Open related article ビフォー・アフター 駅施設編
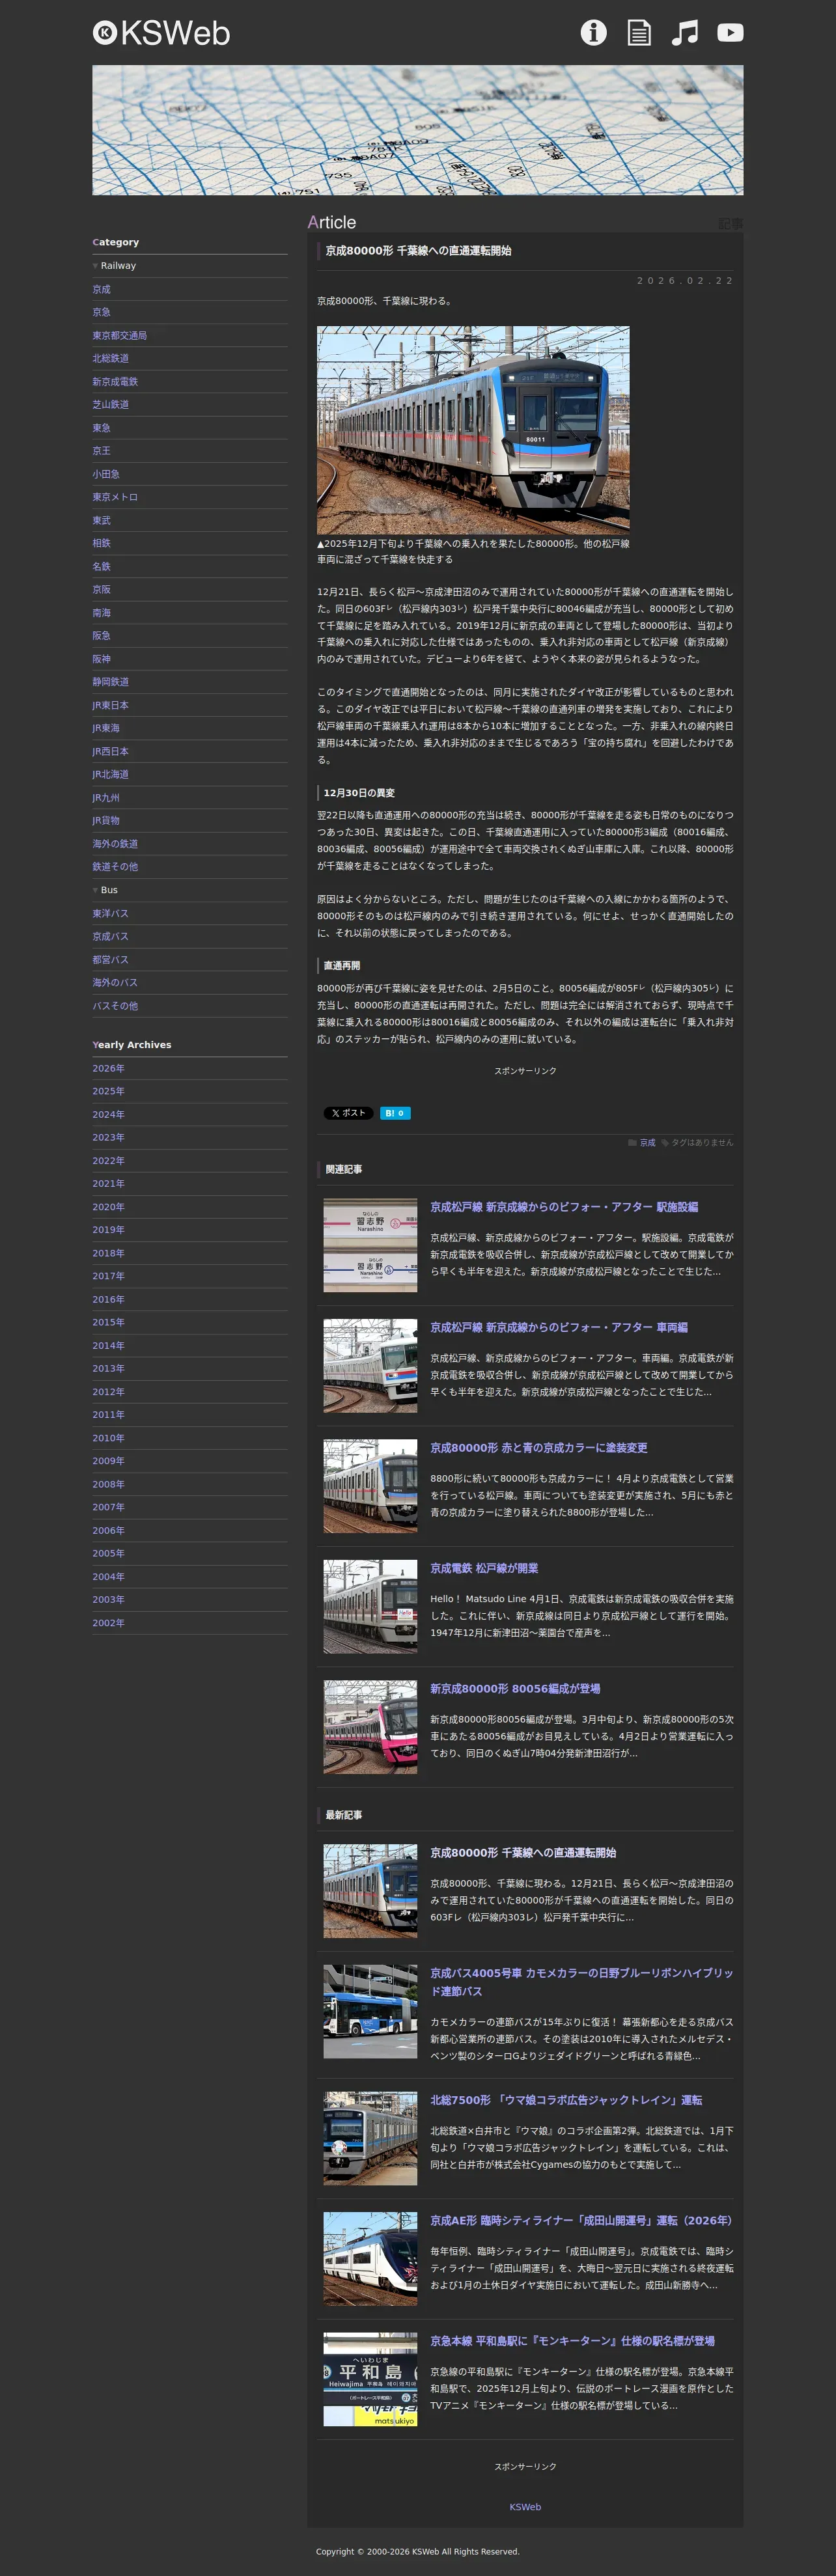 (x=564, y=1207)
